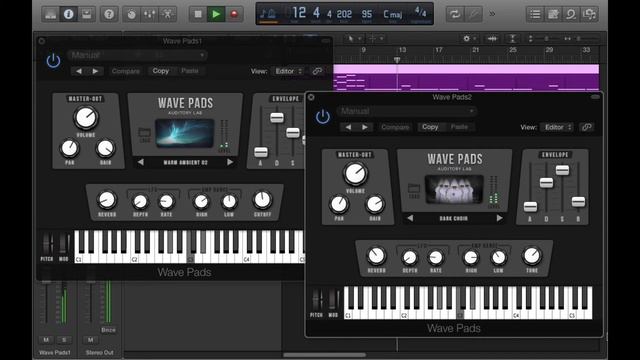
Task: Click the Wave Pads1 Cutoff knob
Action: (262, 200)
